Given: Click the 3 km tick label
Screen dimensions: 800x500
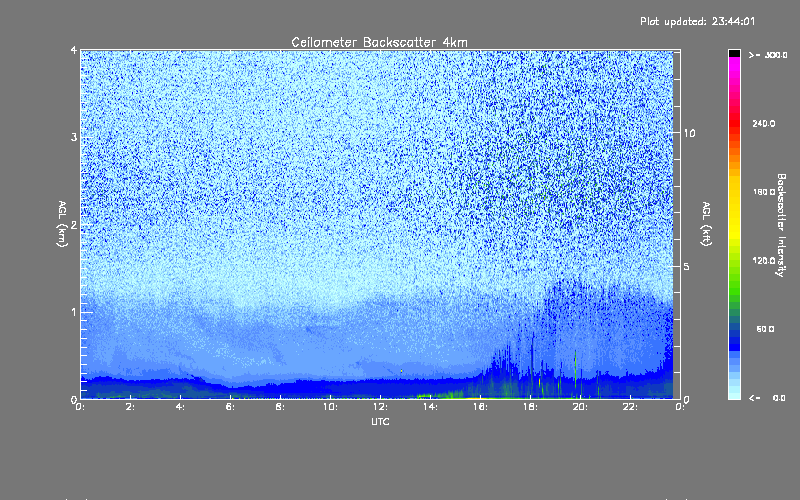Looking at the screenshot, I should (x=74, y=137).
